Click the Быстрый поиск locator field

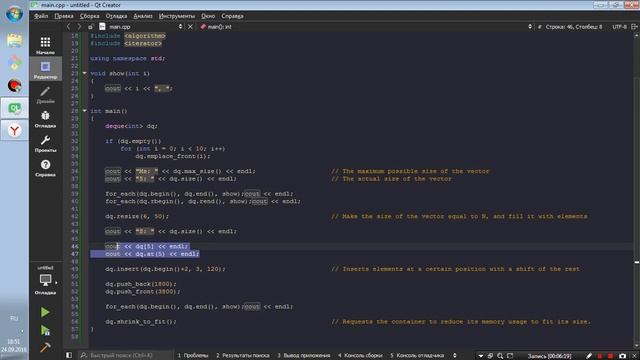(x=124, y=356)
